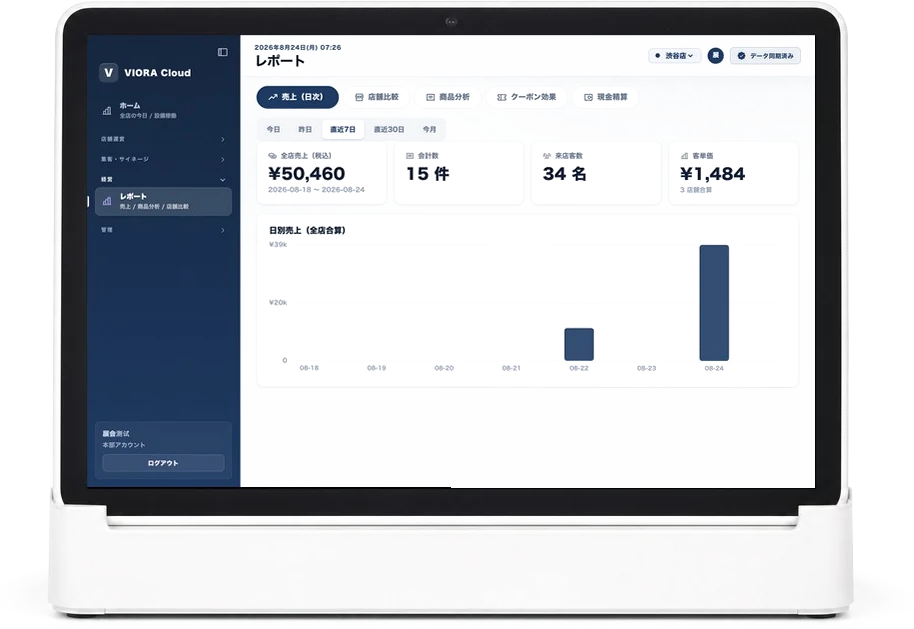Click the 2026年8月24日(月) 07:26 timestamp

pyautogui.click(x=298, y=47)
